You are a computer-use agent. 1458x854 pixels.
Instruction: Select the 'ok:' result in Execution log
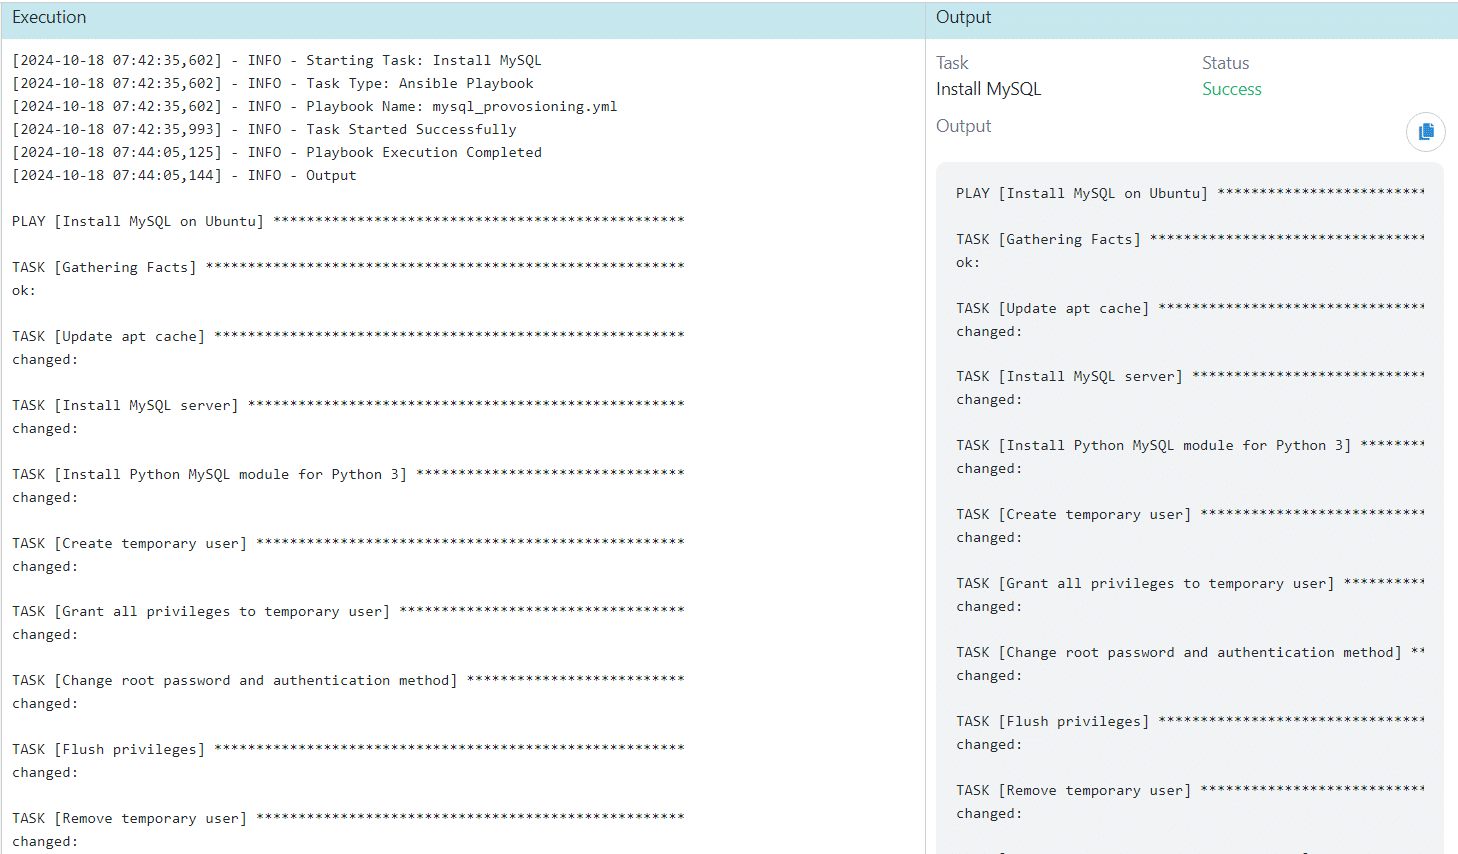coord(24,291)
